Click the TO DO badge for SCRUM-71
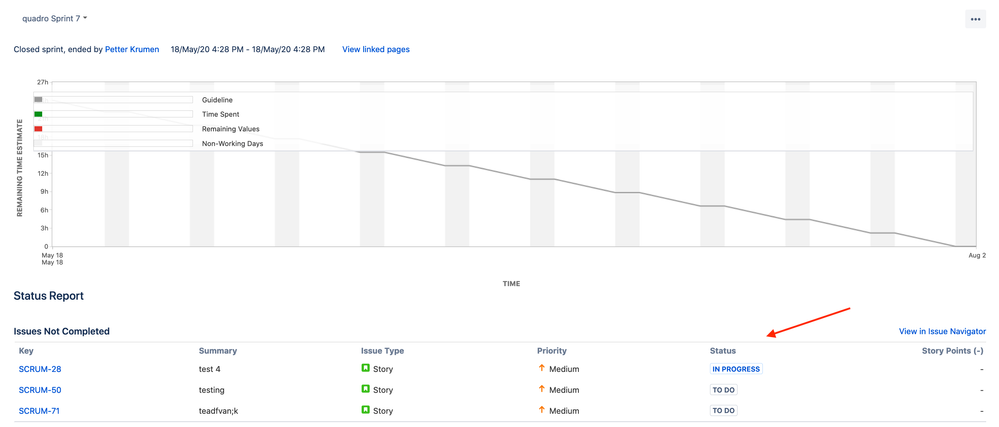Screen dimensions: 999x427 coord(724,411)
